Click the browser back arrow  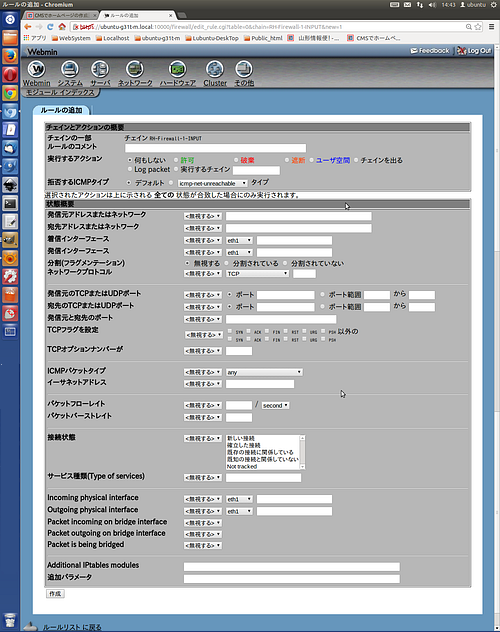27,27
